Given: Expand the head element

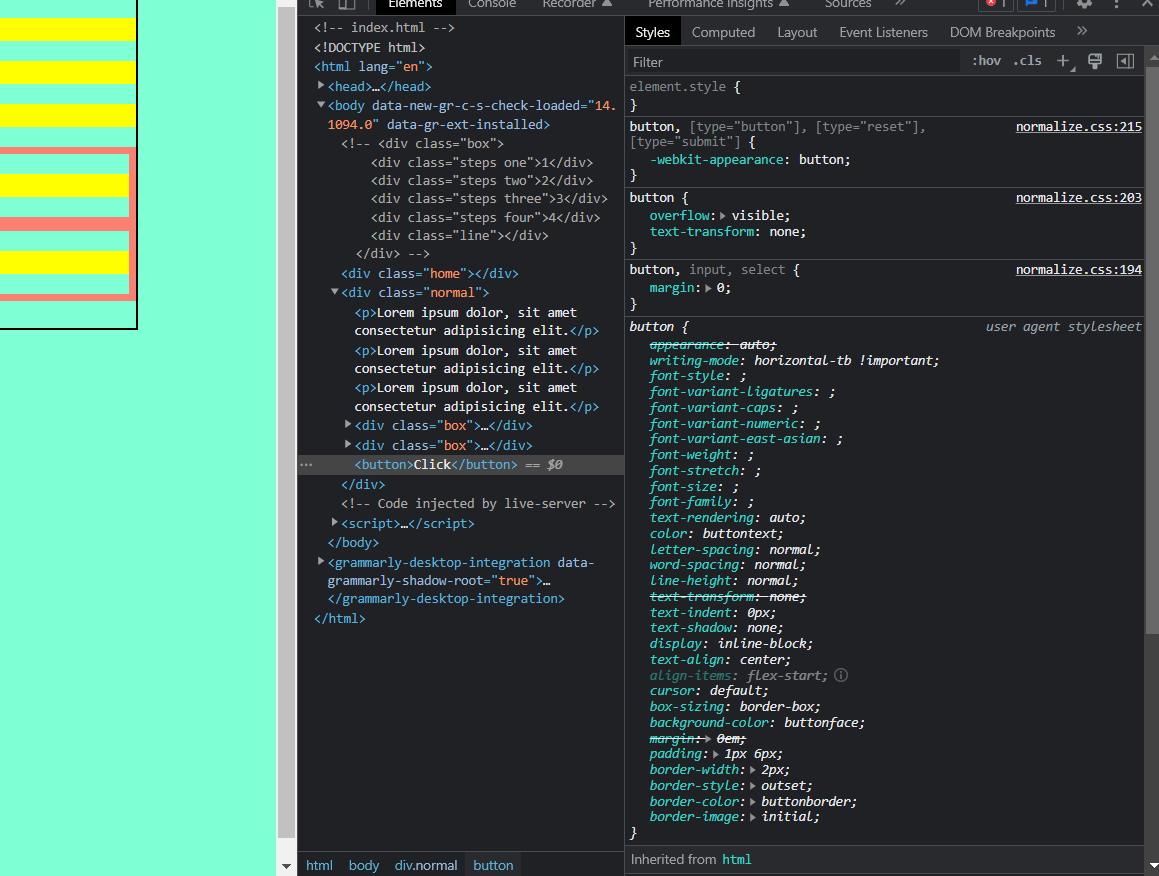Looking at the screenshot, I should tap(321, 86).
